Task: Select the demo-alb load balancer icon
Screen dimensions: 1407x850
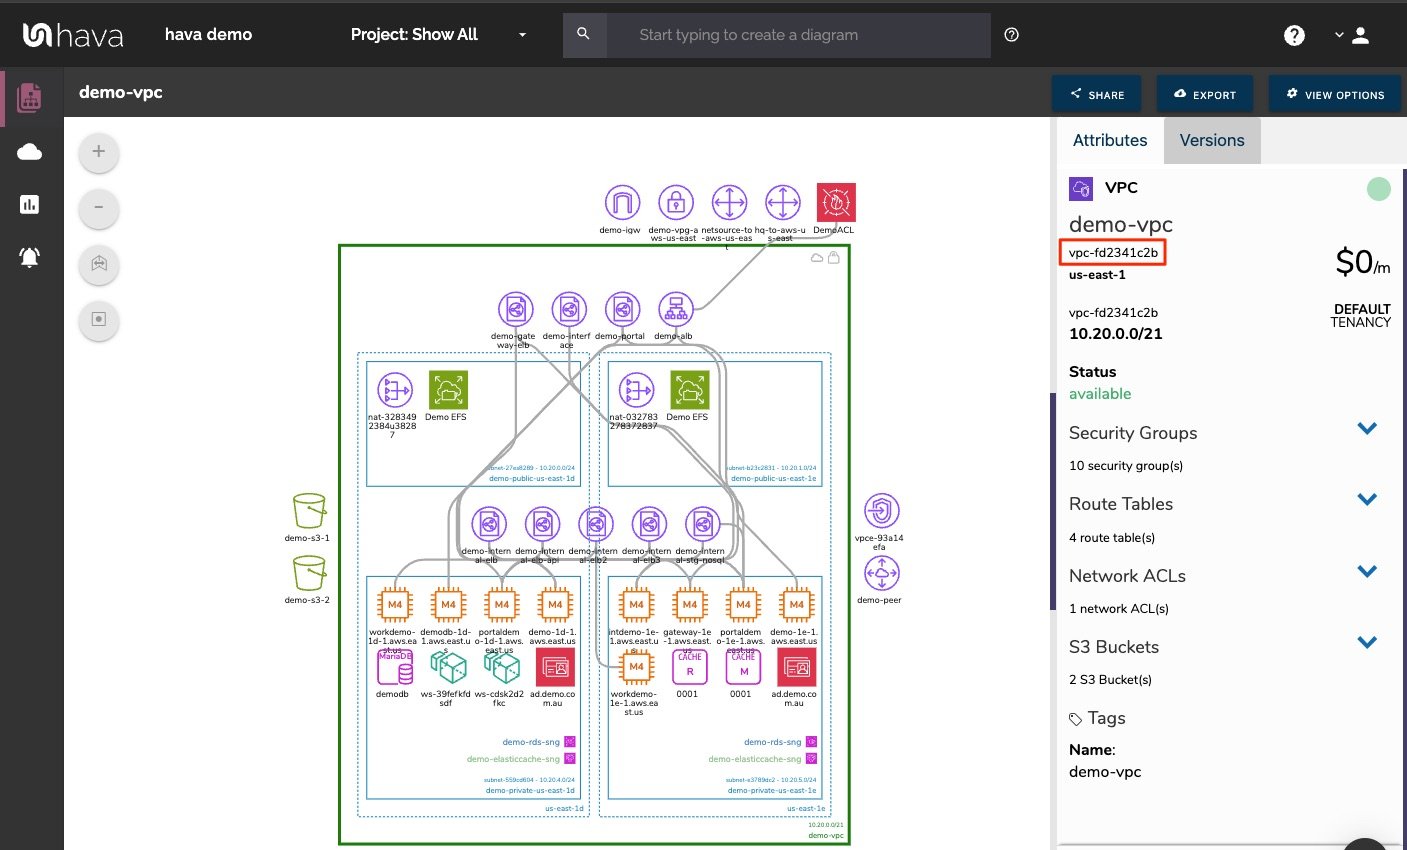Action: tap(674, 309)
